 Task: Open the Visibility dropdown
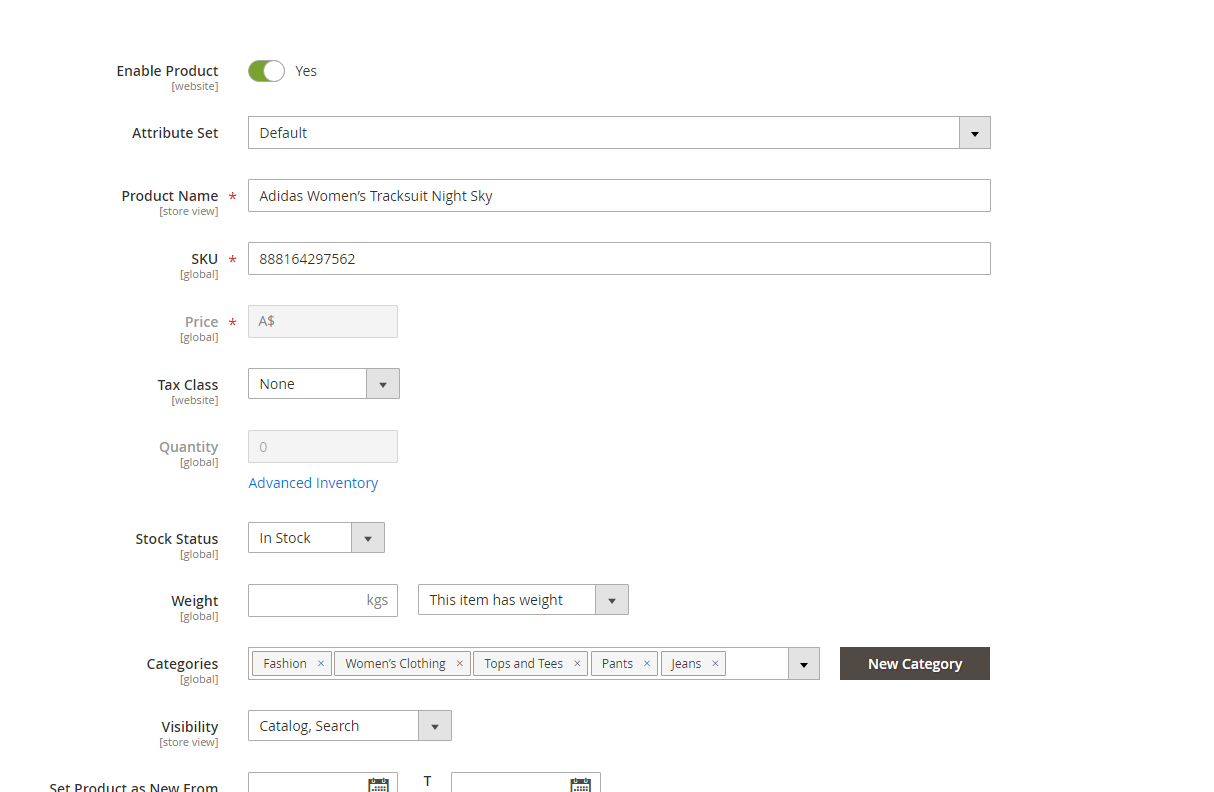pyautogui.click(x=434, y=725)
